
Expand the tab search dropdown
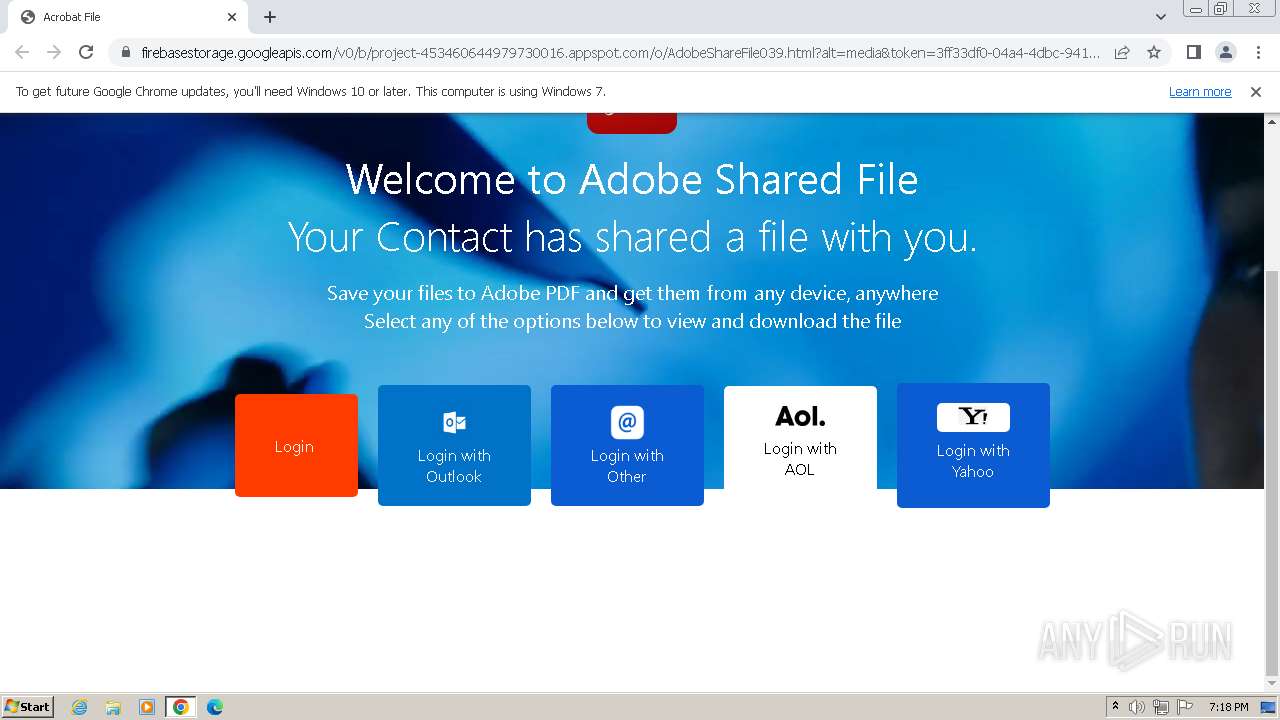[1161, 17]
